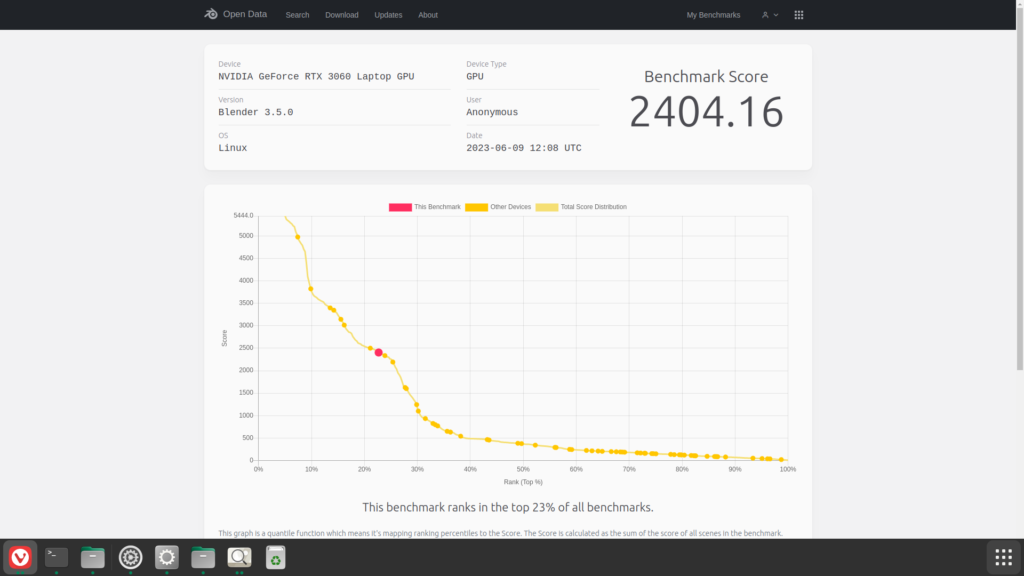Select the Anonymous user value
The width and height of the screenshot is (1024, 576).
coord(492,112)
